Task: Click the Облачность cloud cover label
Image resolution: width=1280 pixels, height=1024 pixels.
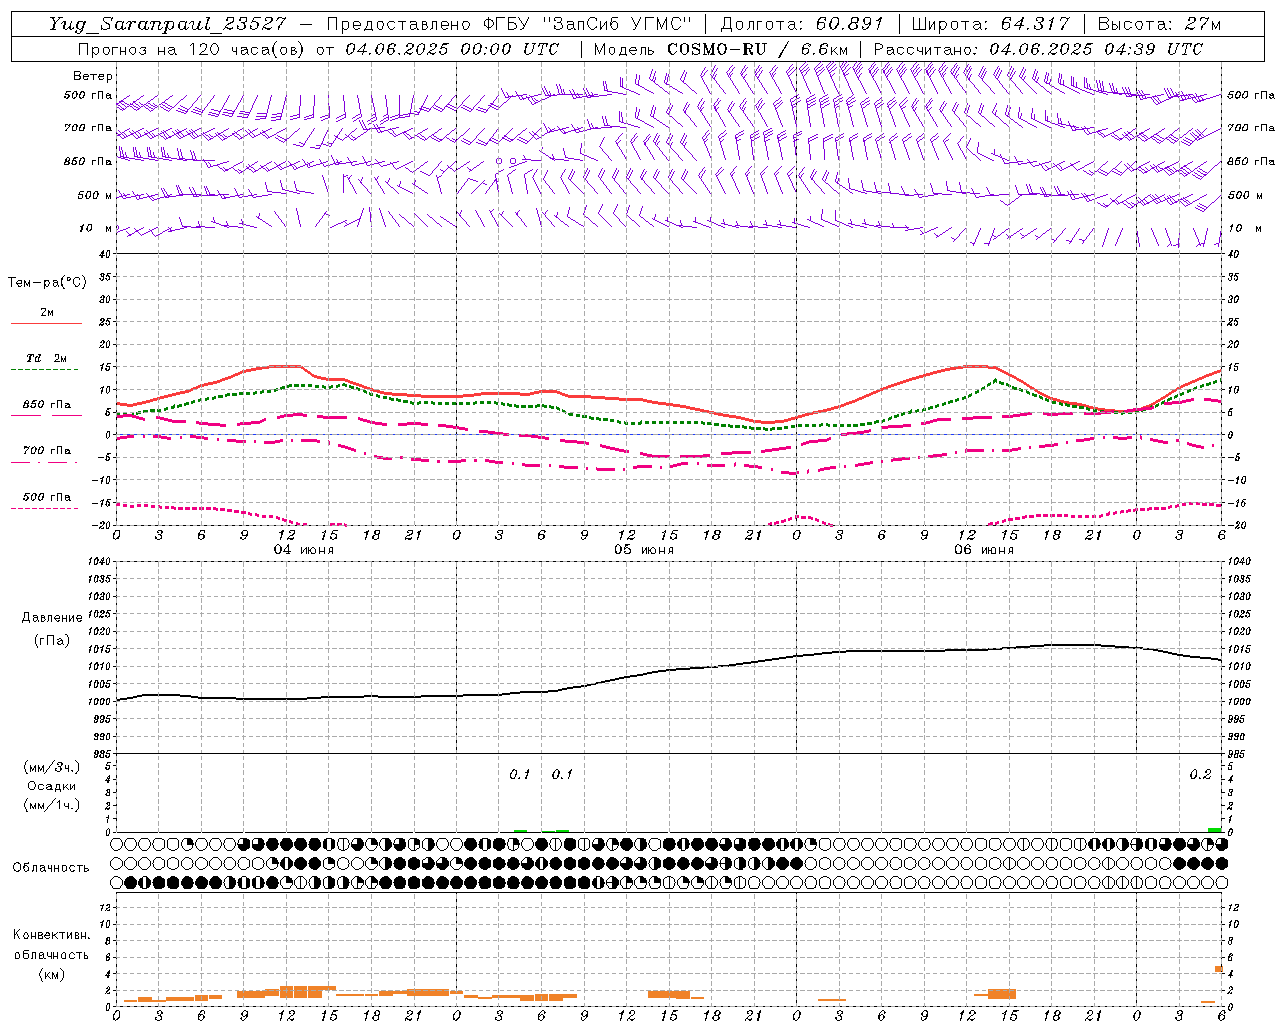Action: [51, 868]
